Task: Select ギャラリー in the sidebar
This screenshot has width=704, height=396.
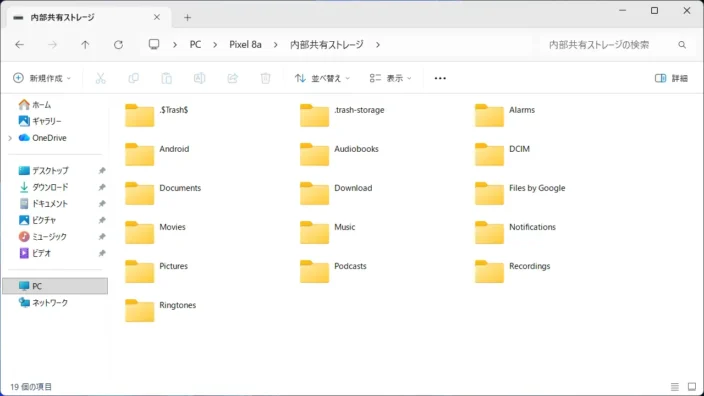Action: pyautogui.click(x=40, y=121)
